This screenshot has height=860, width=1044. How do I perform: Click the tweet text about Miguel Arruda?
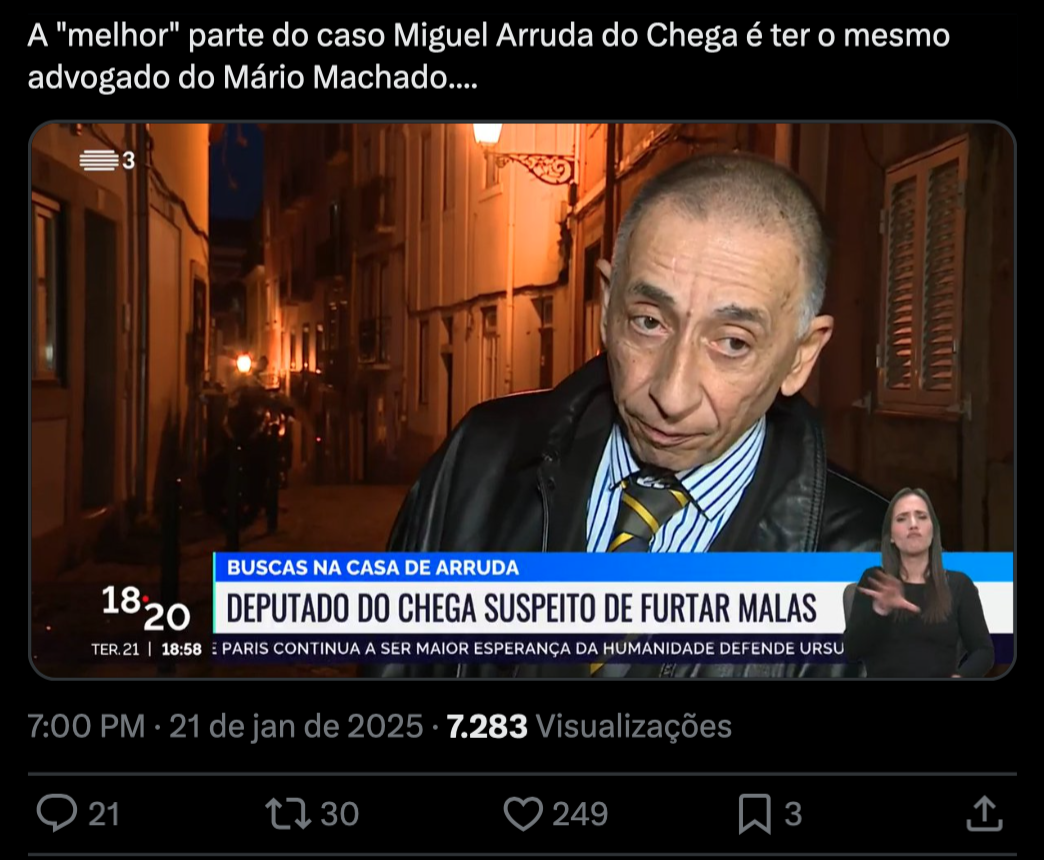pos(488,56)
